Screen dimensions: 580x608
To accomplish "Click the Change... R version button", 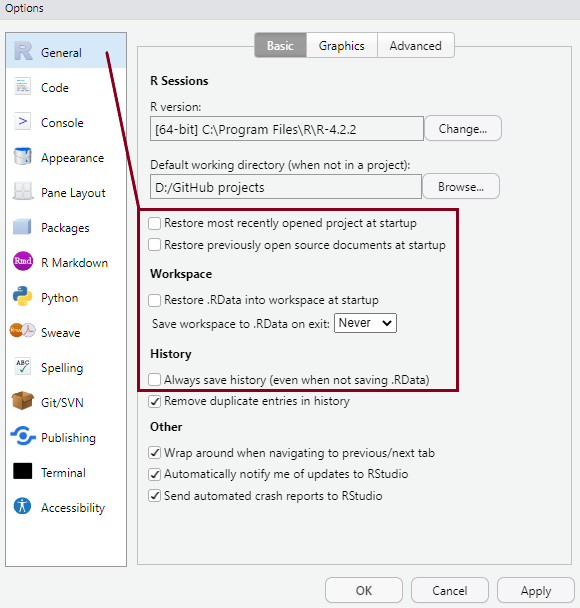I will 463,128.
